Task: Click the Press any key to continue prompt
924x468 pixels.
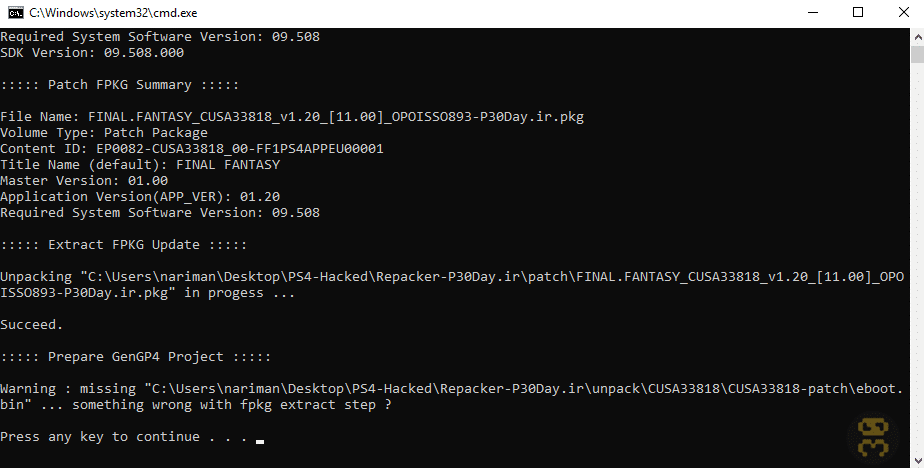Action: pos(124,437)
